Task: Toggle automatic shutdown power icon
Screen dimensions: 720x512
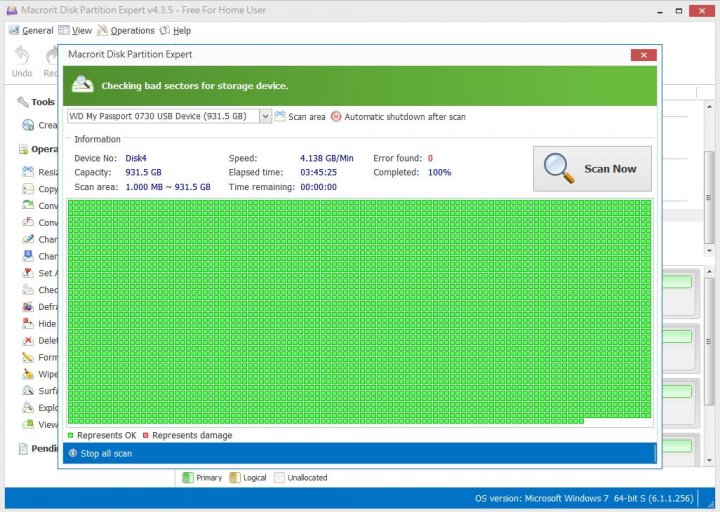Action: point(336,117)
